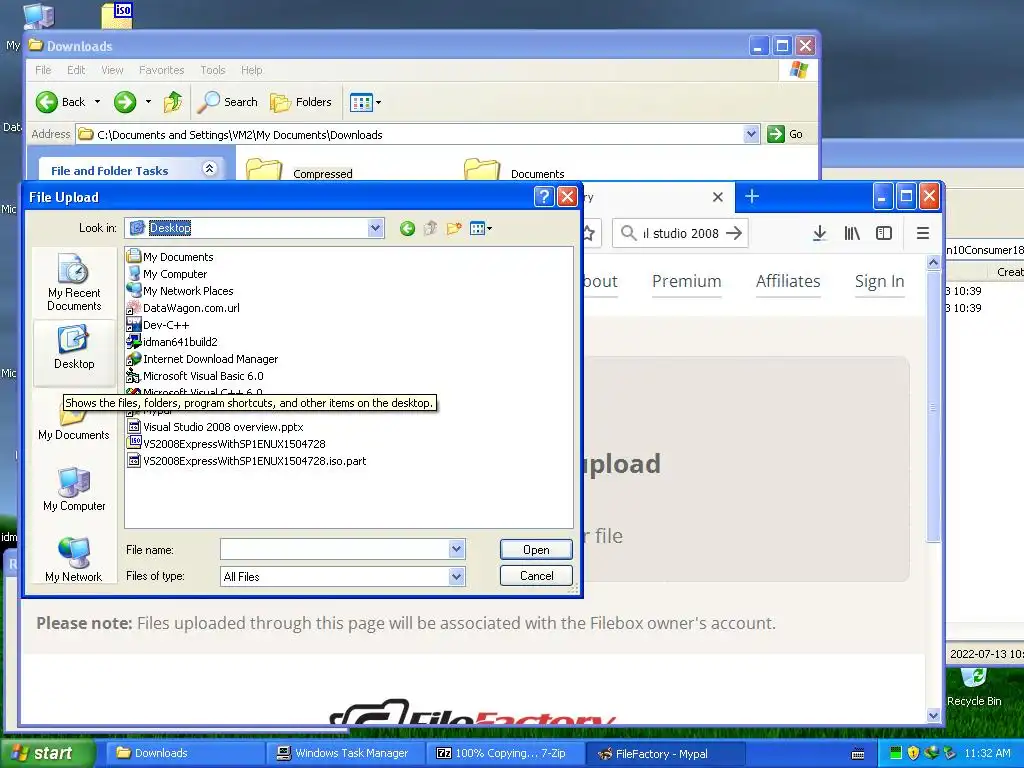Image resolution: width=1024 pixels, height=768 pixels.
Task: Click Up One Level icon in File Upload
Action: [430, 228]
